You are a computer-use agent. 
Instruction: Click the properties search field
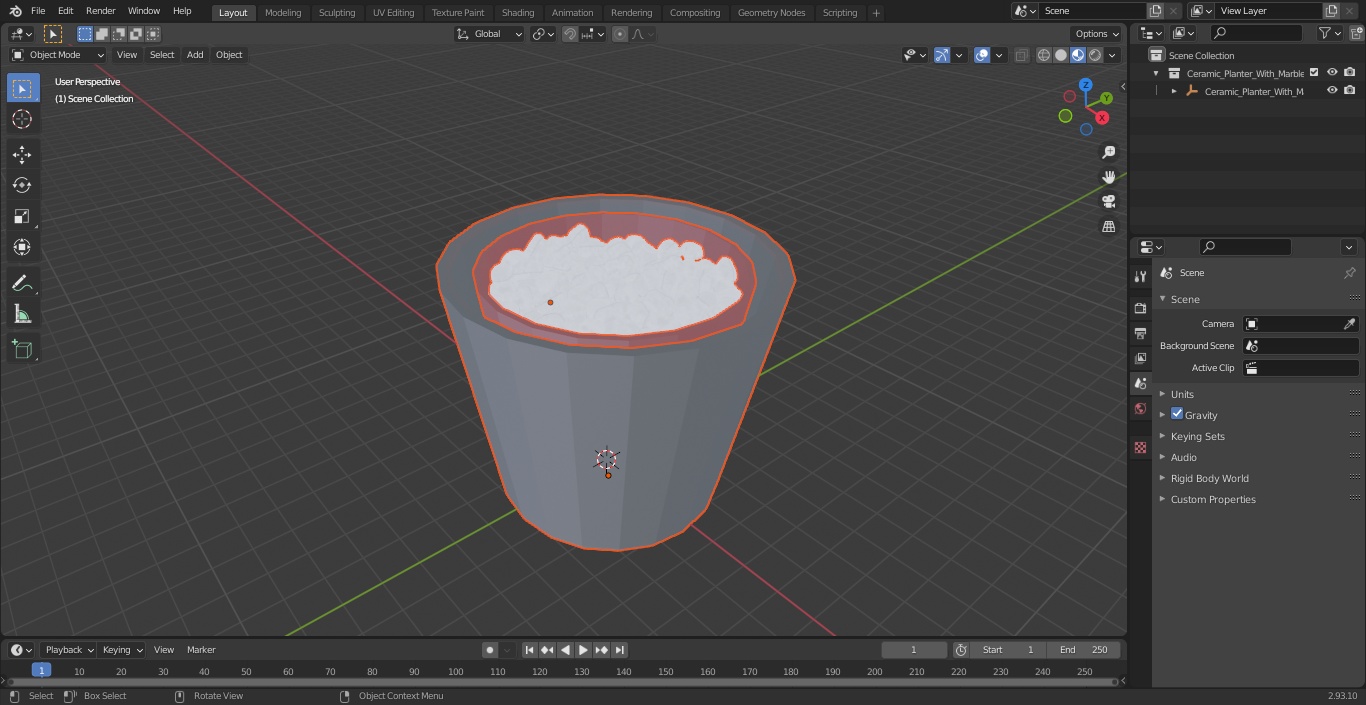[1245, 247]
